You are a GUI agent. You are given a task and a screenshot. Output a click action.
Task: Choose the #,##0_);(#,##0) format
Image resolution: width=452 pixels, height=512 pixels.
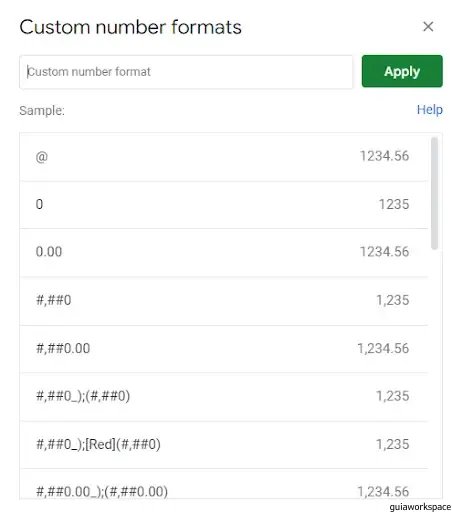224,397
